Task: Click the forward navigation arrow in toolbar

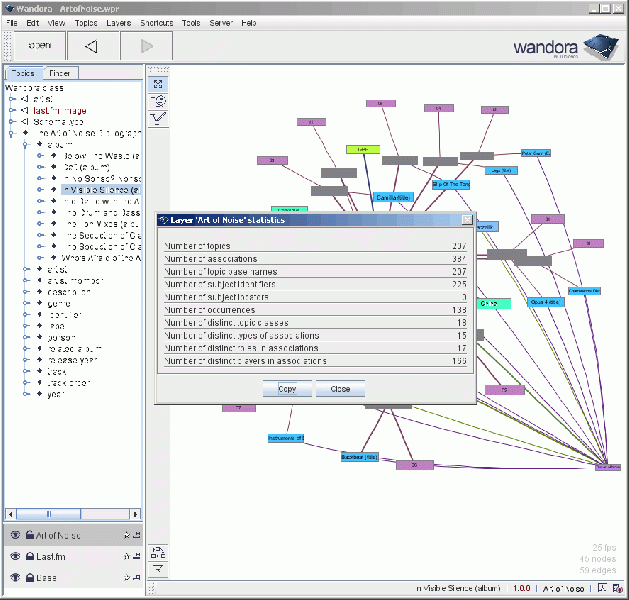Action: (x=147, y=46)
